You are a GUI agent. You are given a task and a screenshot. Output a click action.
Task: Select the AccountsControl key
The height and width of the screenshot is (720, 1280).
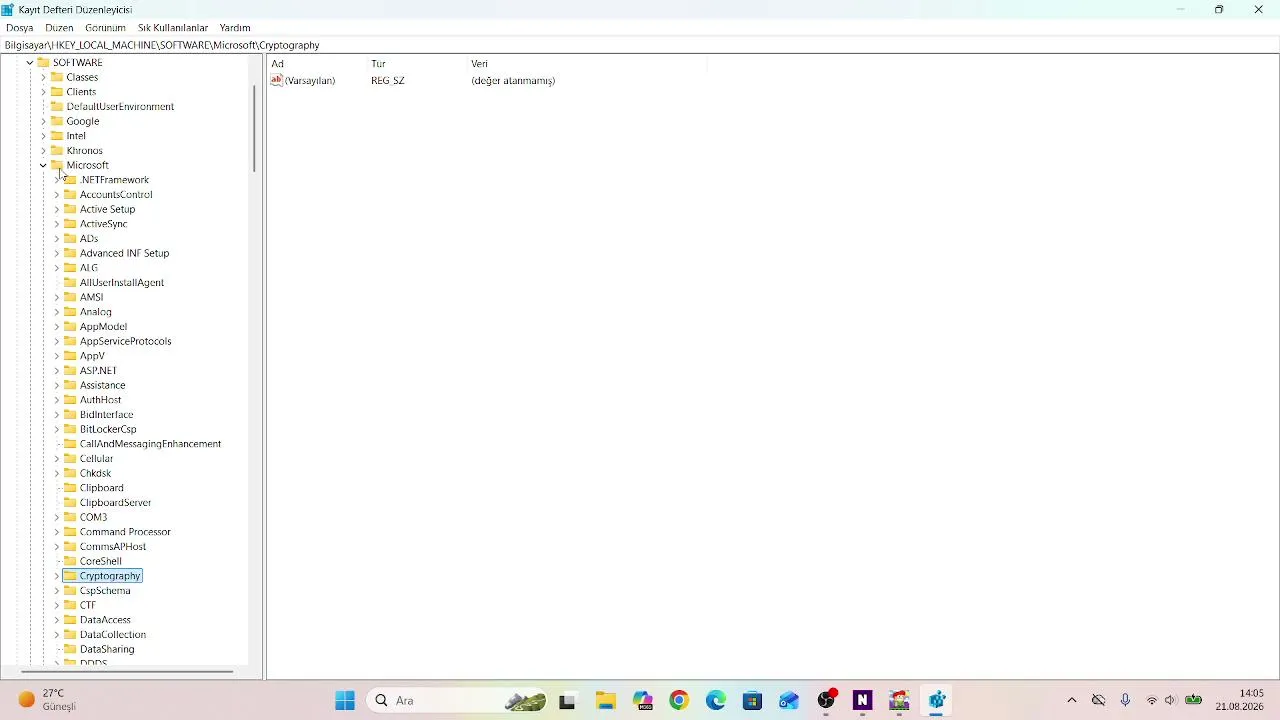pos(116,195)
